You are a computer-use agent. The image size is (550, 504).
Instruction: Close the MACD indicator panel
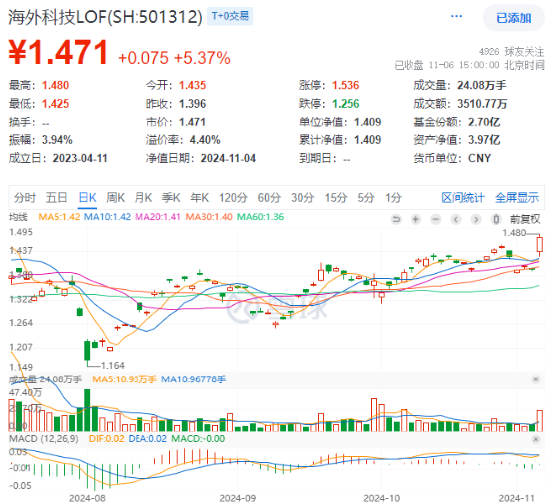(536, 439)
